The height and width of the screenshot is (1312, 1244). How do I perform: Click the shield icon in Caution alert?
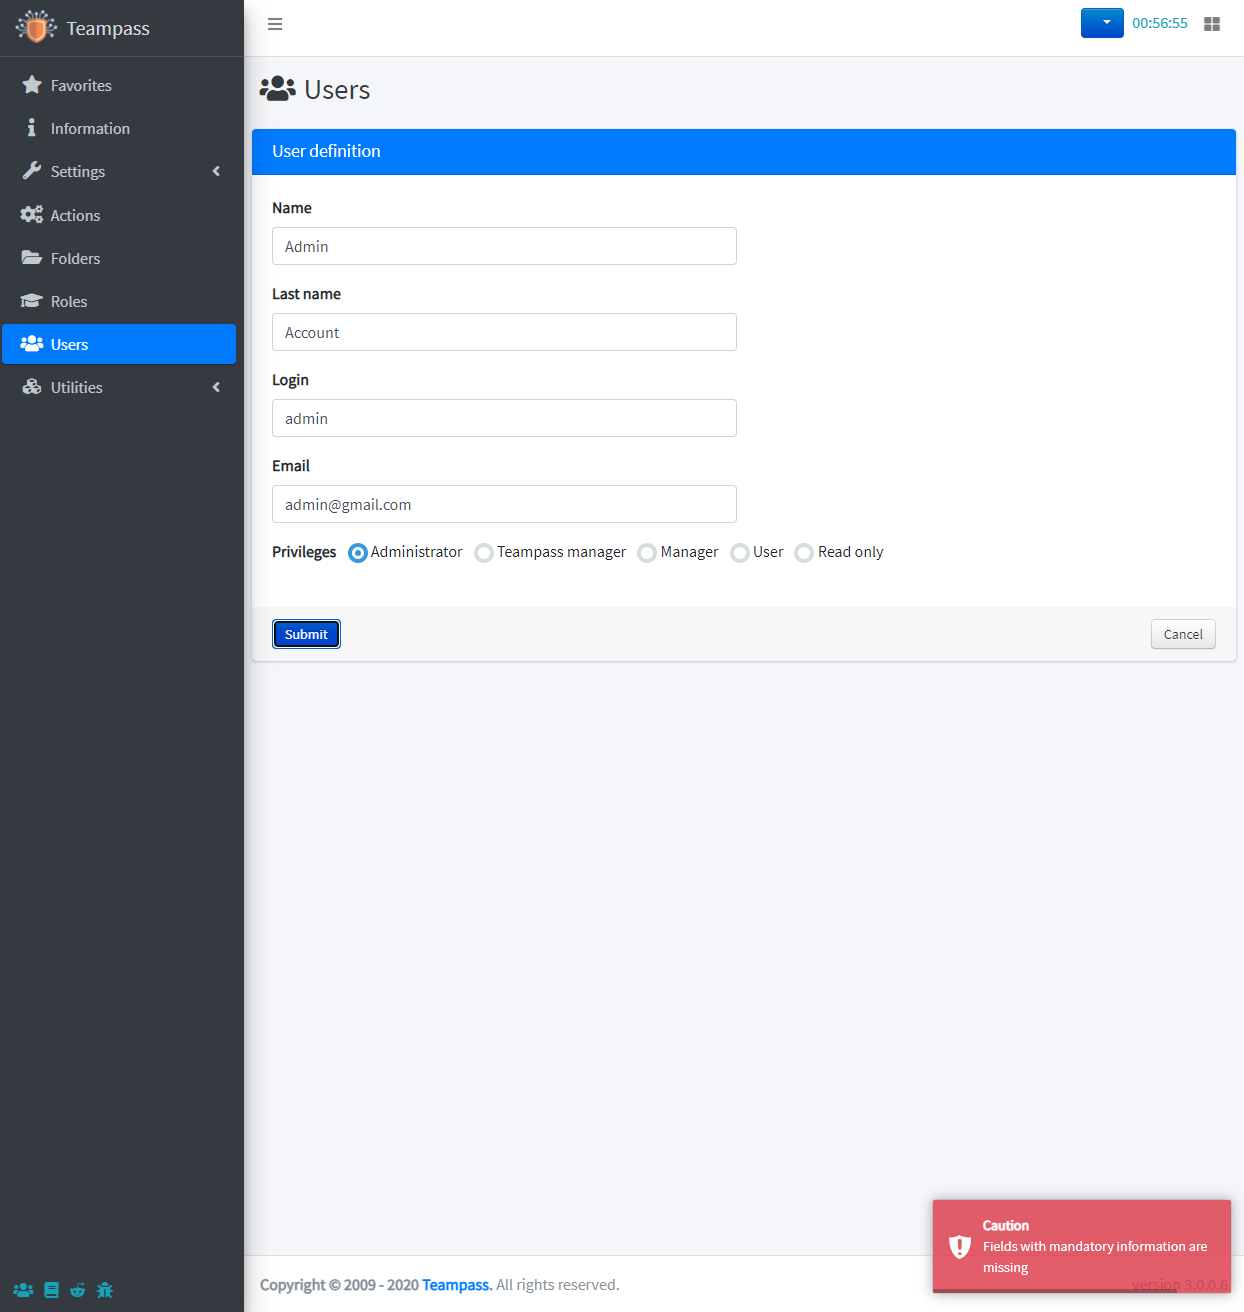[960, 1246]
